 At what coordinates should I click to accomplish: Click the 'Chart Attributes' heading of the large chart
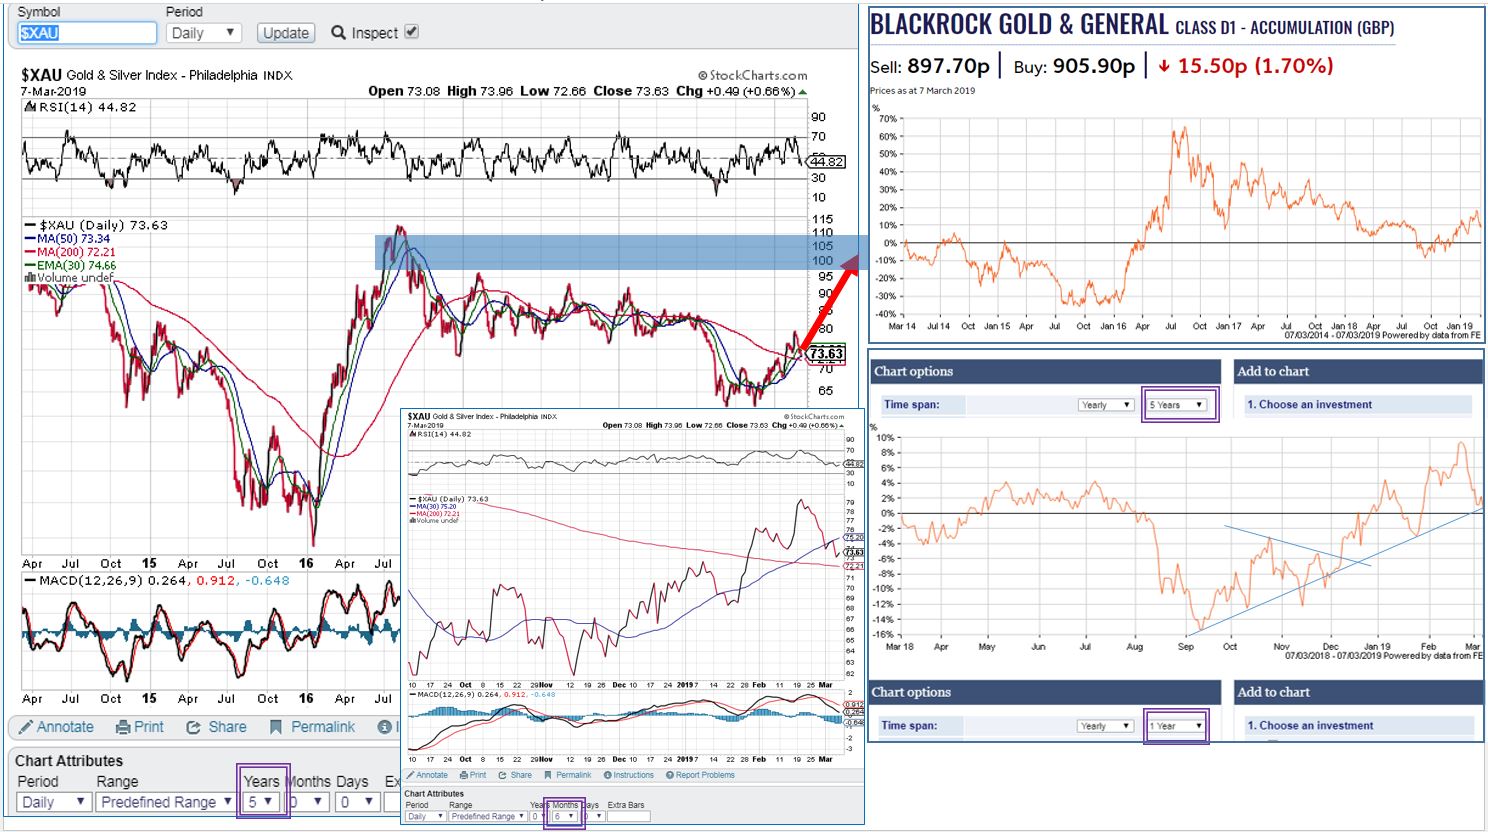coord(69,761)
